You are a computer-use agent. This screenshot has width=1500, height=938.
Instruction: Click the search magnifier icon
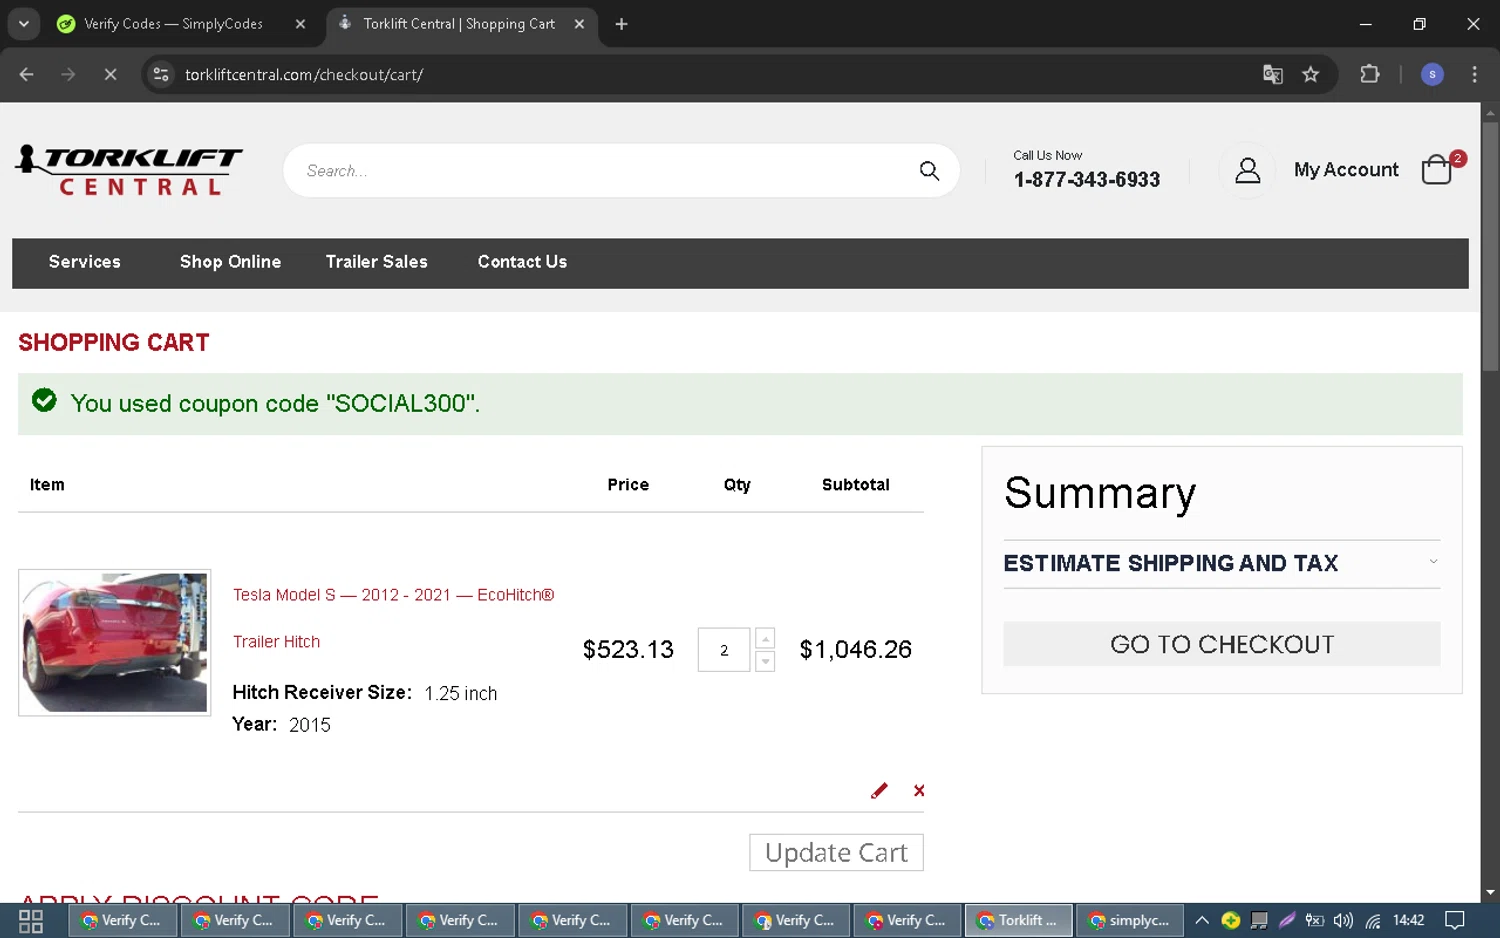[929, 171]
